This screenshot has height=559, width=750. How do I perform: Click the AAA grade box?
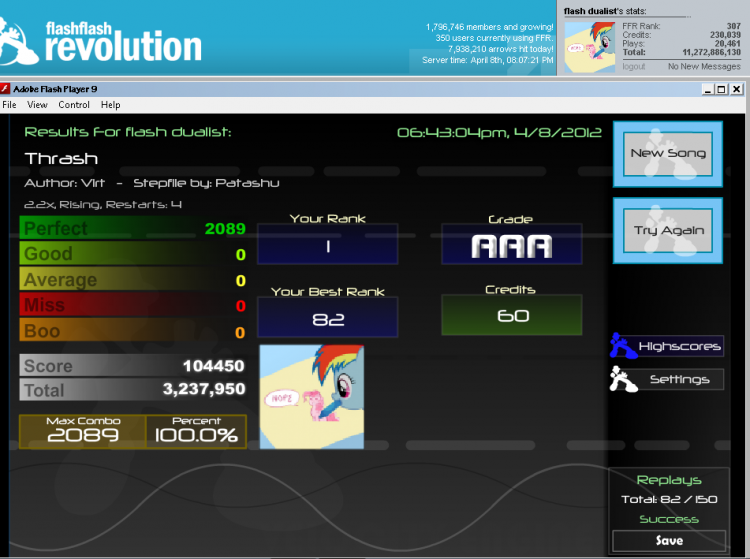(x=511, y=244)
